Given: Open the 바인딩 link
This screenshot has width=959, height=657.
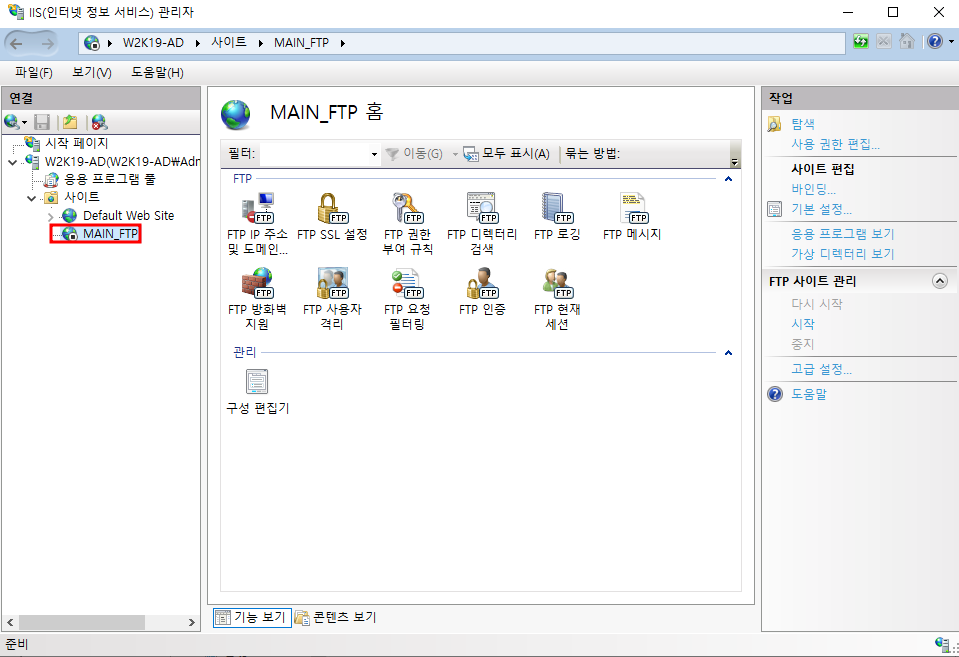Looking at the screenshot, I should pyautogui.click(x=813, y=189).
